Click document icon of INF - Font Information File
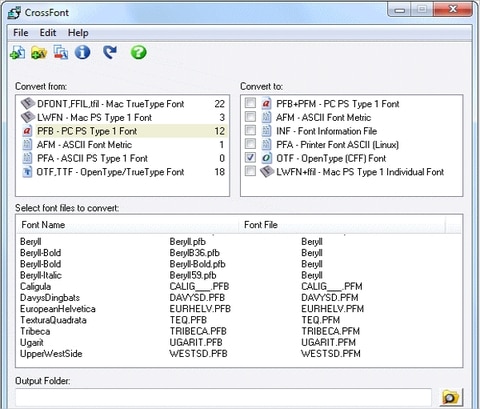 coord(266,131)
